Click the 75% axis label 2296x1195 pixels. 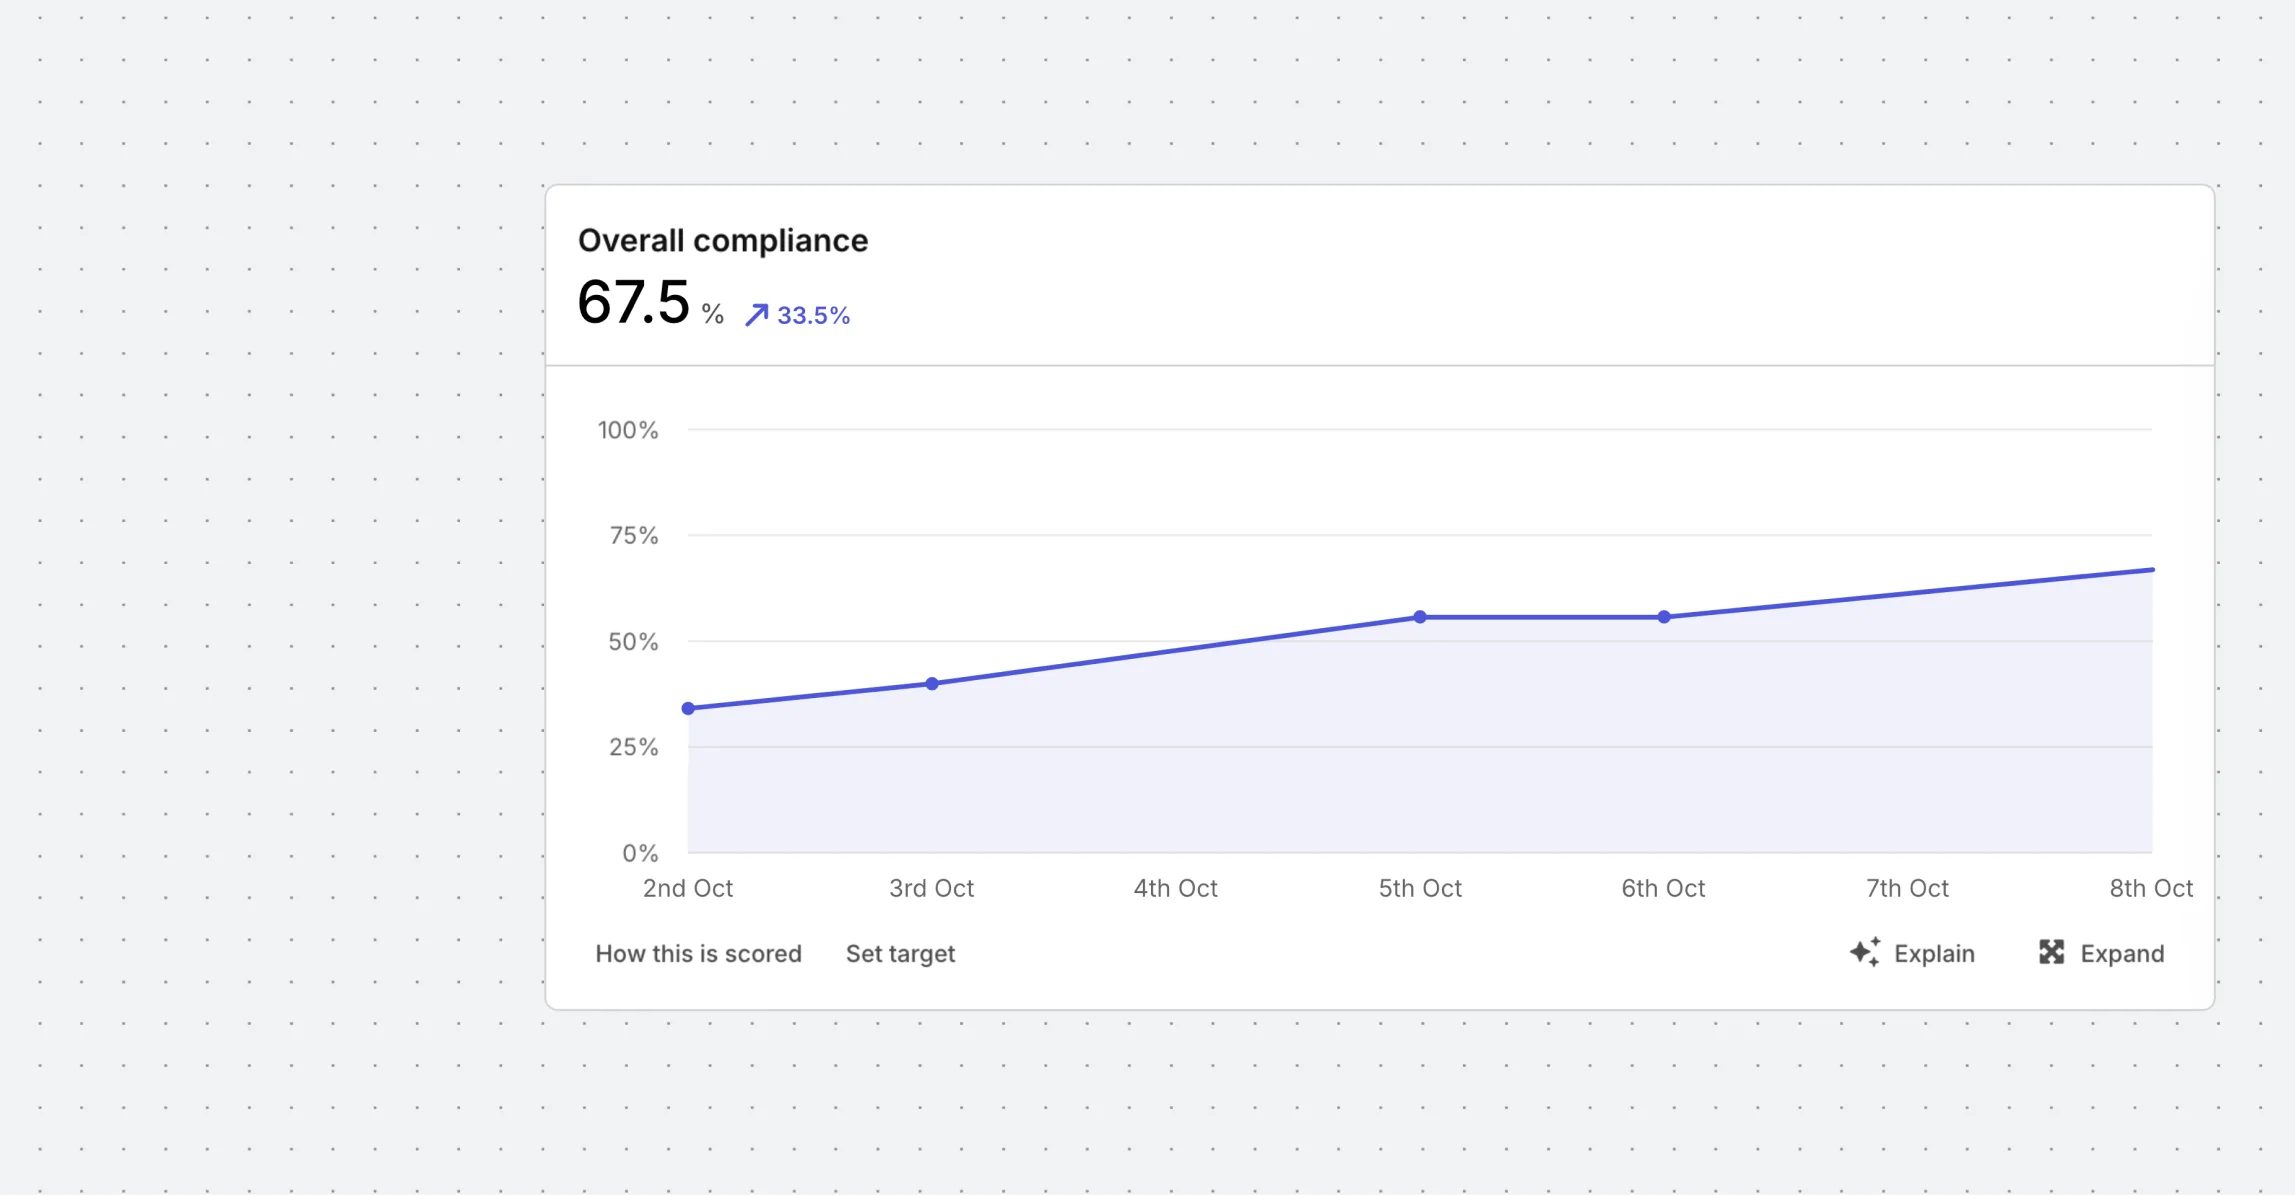click(x=634, y=535)
